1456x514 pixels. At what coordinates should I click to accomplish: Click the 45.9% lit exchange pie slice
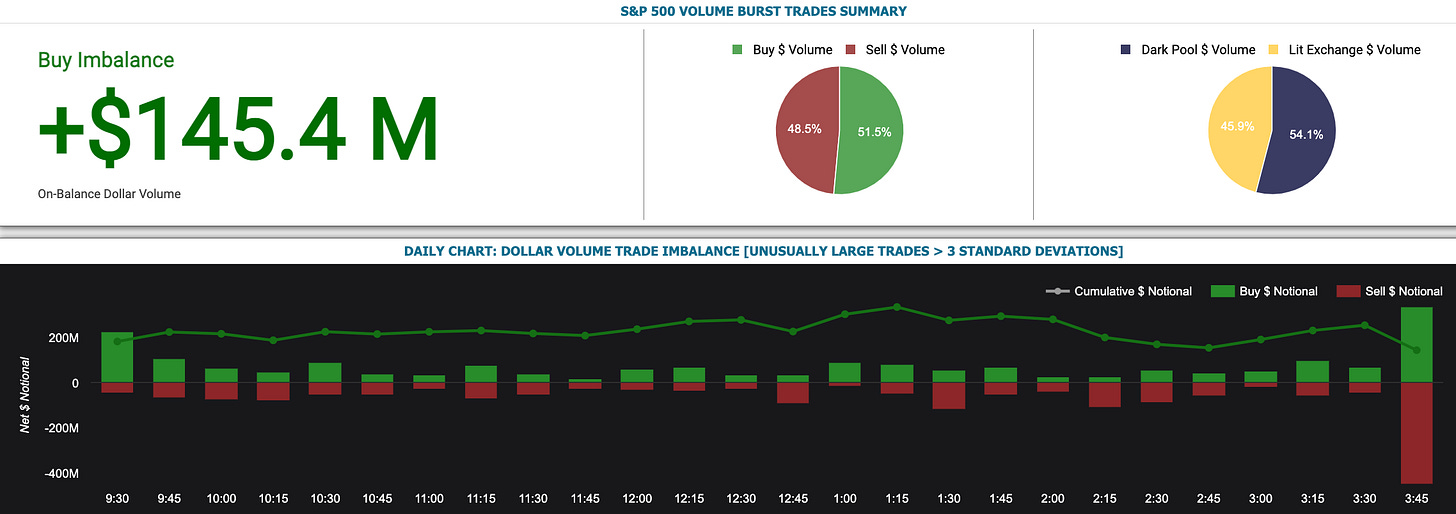[x=1238, y=128]
